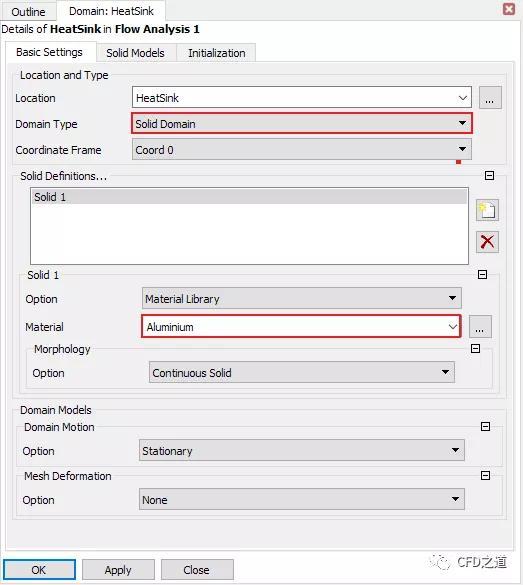Image resolution: width=523 pixels, height=585 pixels.
Task: Open the Material browse ellipsis button
Action: [x=480, y=327]
